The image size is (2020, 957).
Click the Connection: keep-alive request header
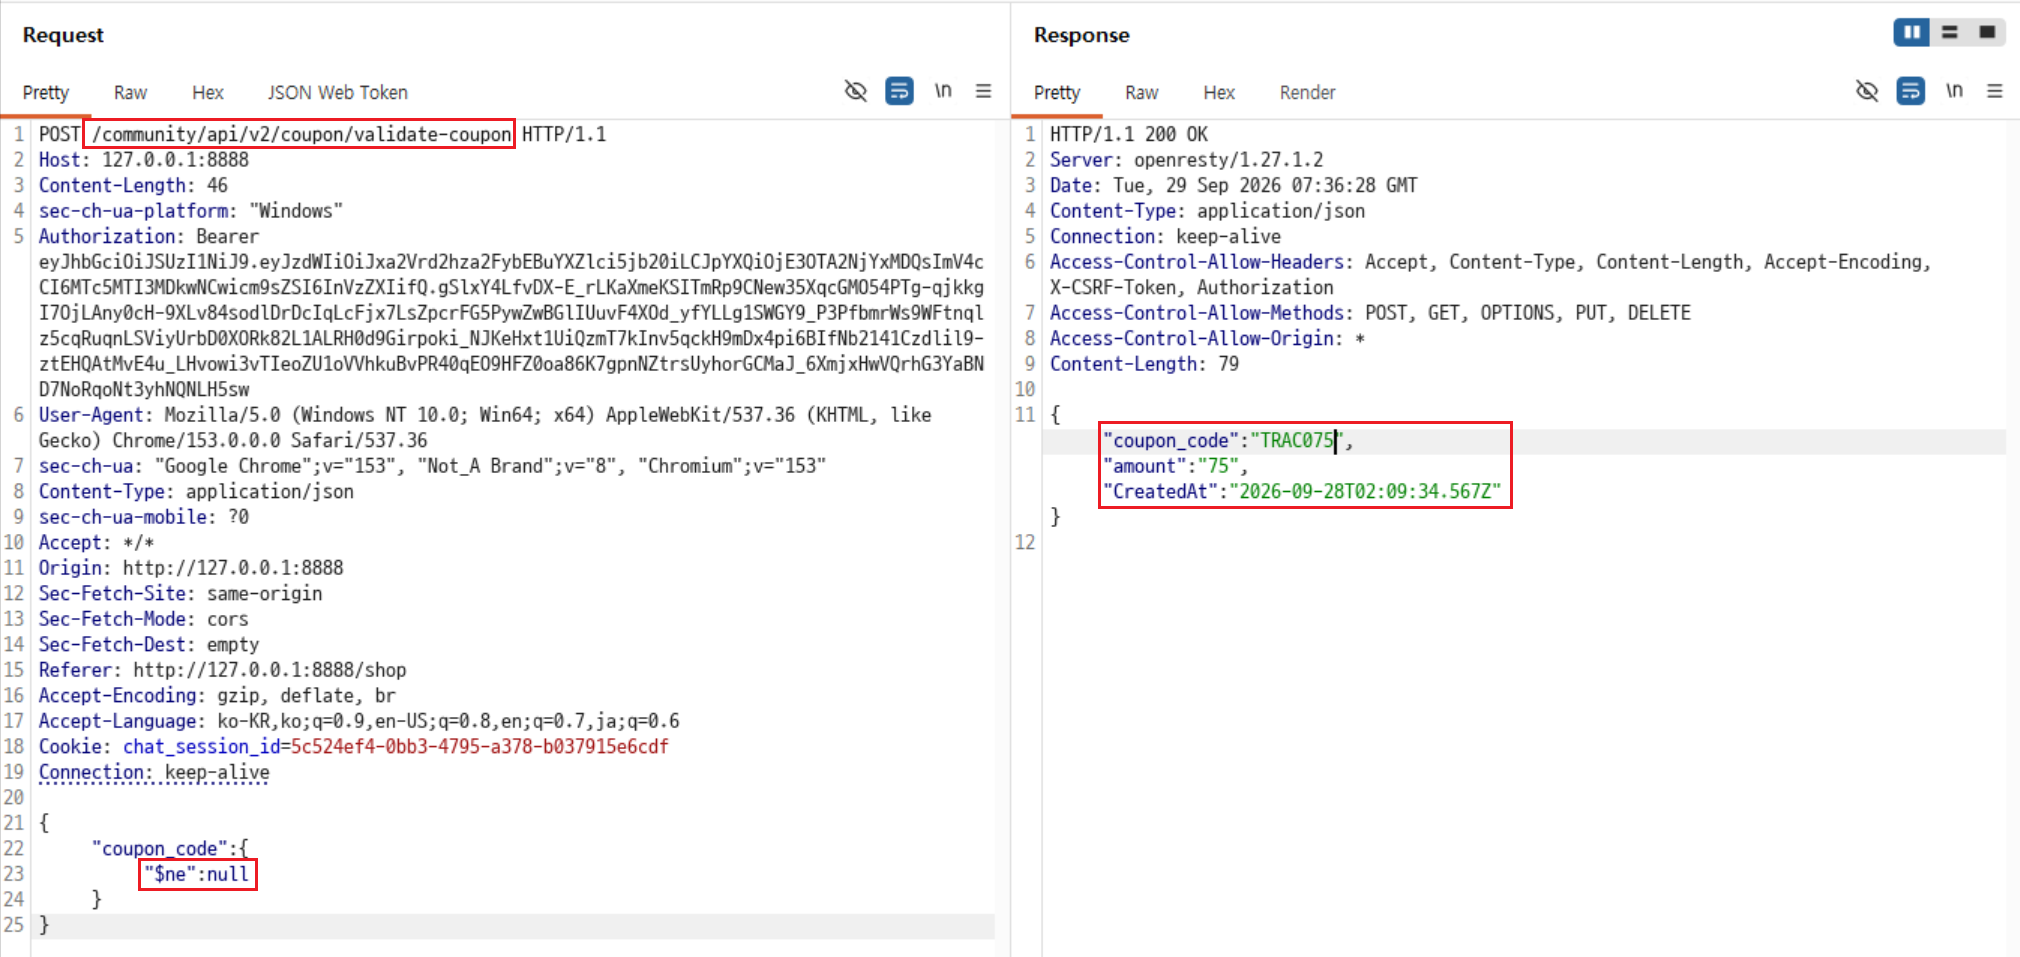[x=154, y=772]
